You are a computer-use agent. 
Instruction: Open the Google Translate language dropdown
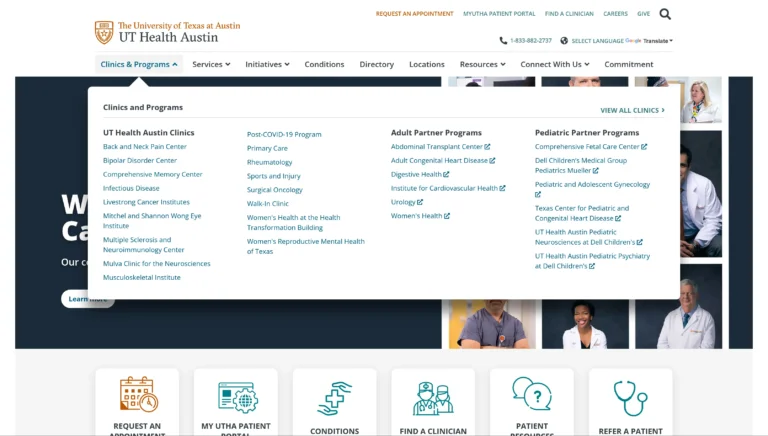point(658,41)
